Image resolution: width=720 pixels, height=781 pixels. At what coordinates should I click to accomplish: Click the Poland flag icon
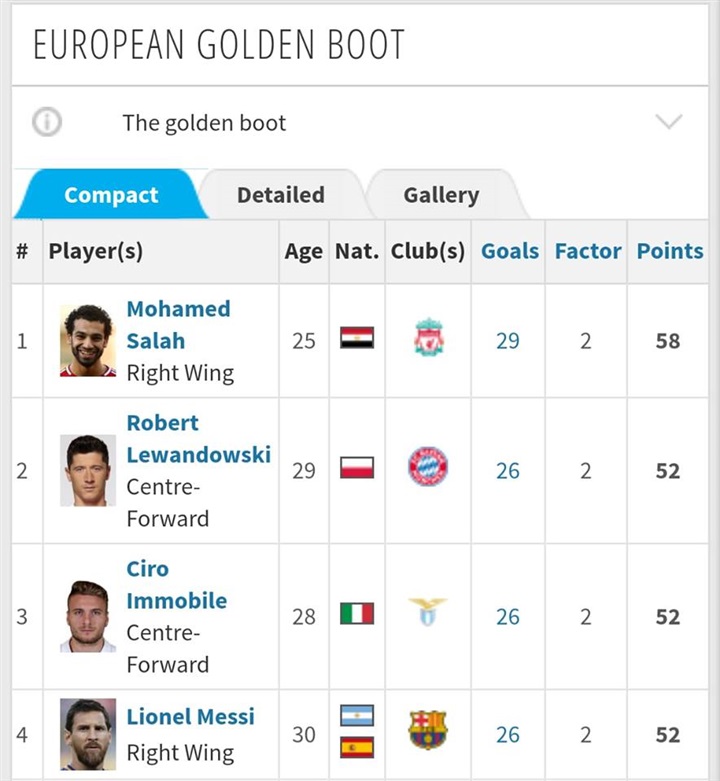357,467
